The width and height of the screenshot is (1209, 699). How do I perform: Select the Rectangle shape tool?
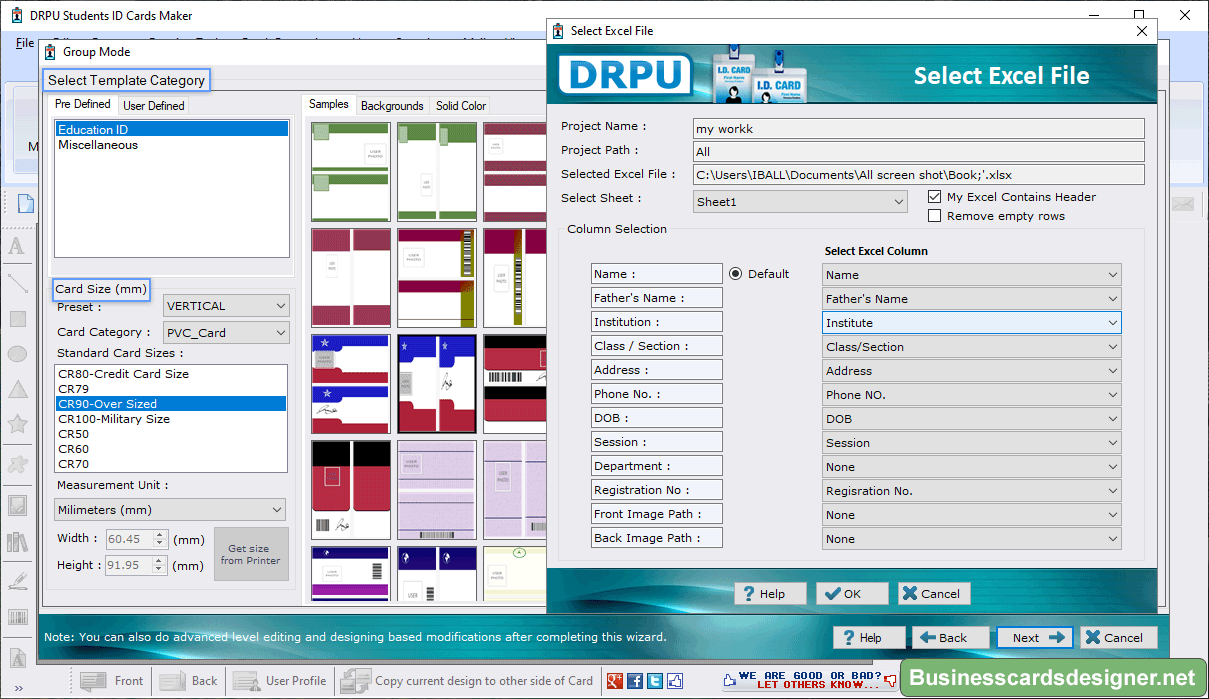pos(17,319)
